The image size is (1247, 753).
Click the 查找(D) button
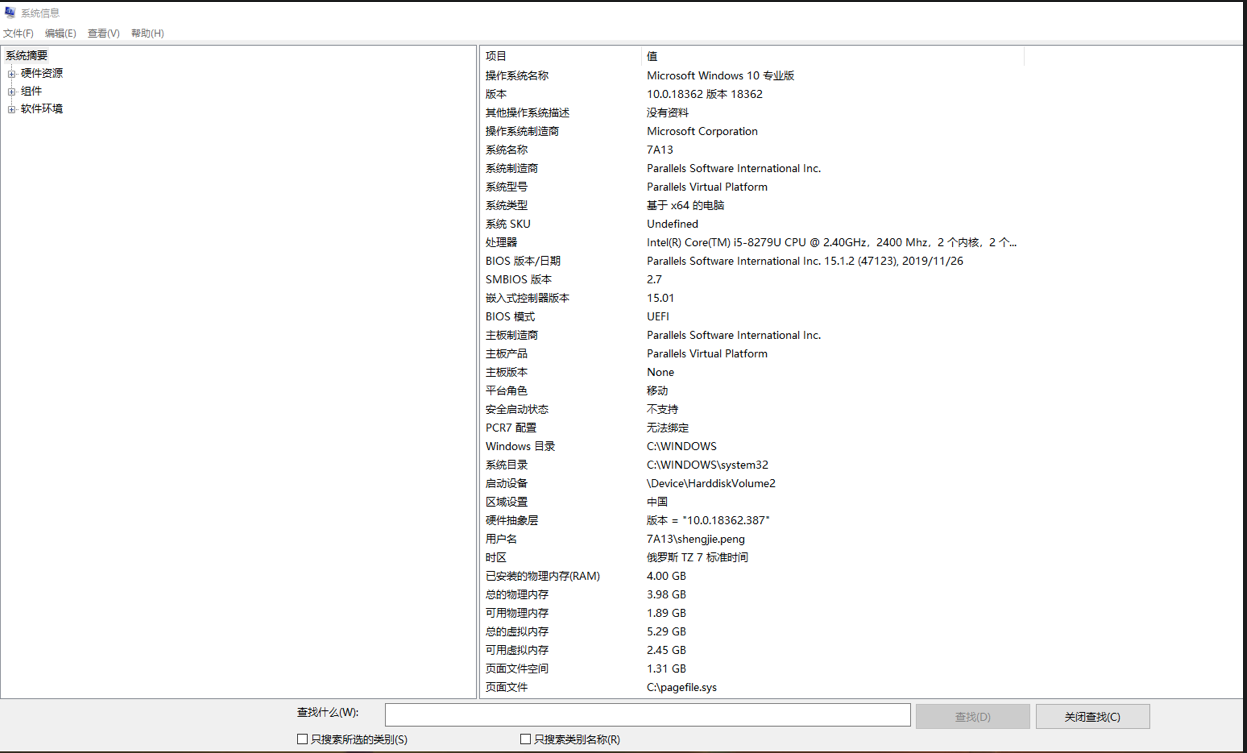pyautogui.click(x=972, y=716)
